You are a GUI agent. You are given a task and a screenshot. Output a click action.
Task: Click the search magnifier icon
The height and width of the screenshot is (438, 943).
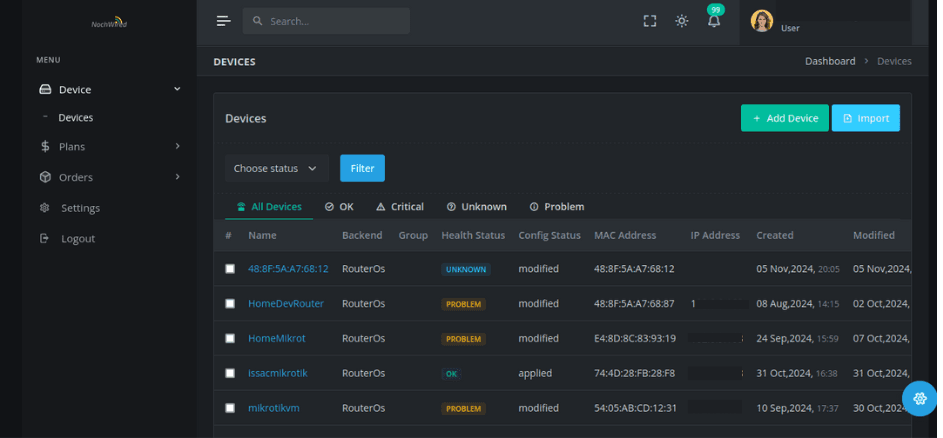[x=257, y=21]
